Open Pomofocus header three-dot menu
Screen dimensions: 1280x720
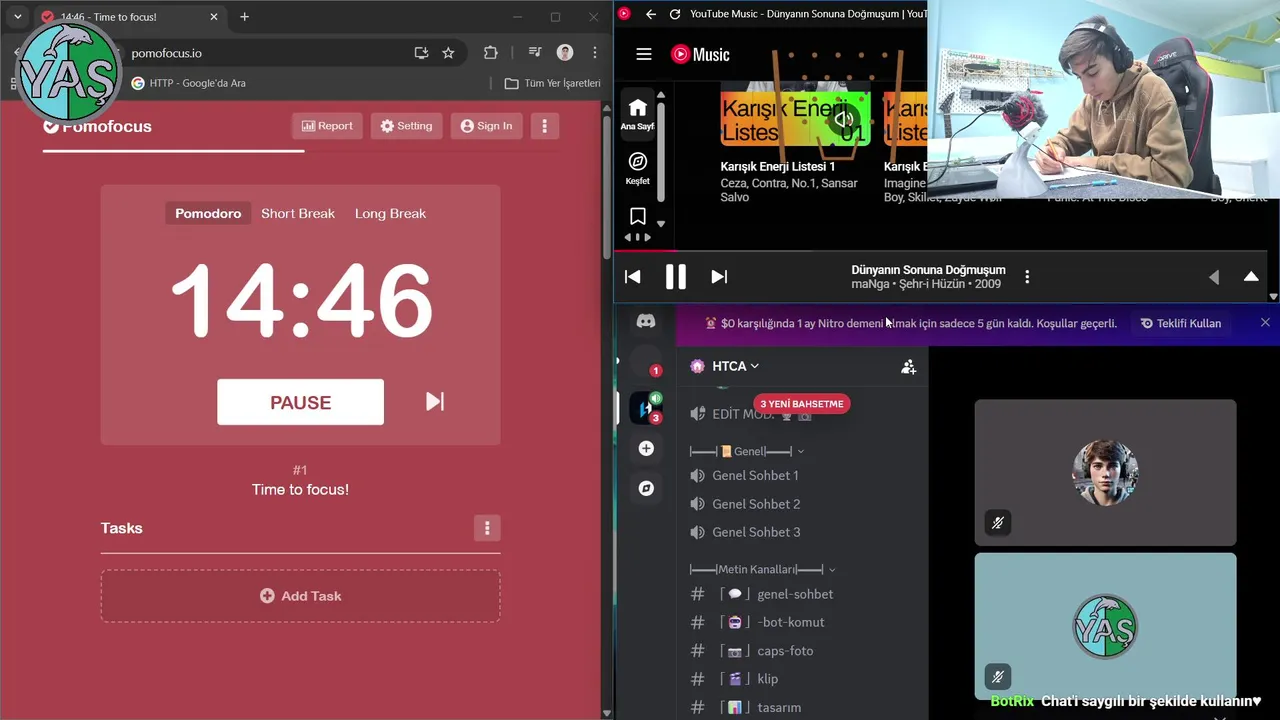click(x=544, y=126)
